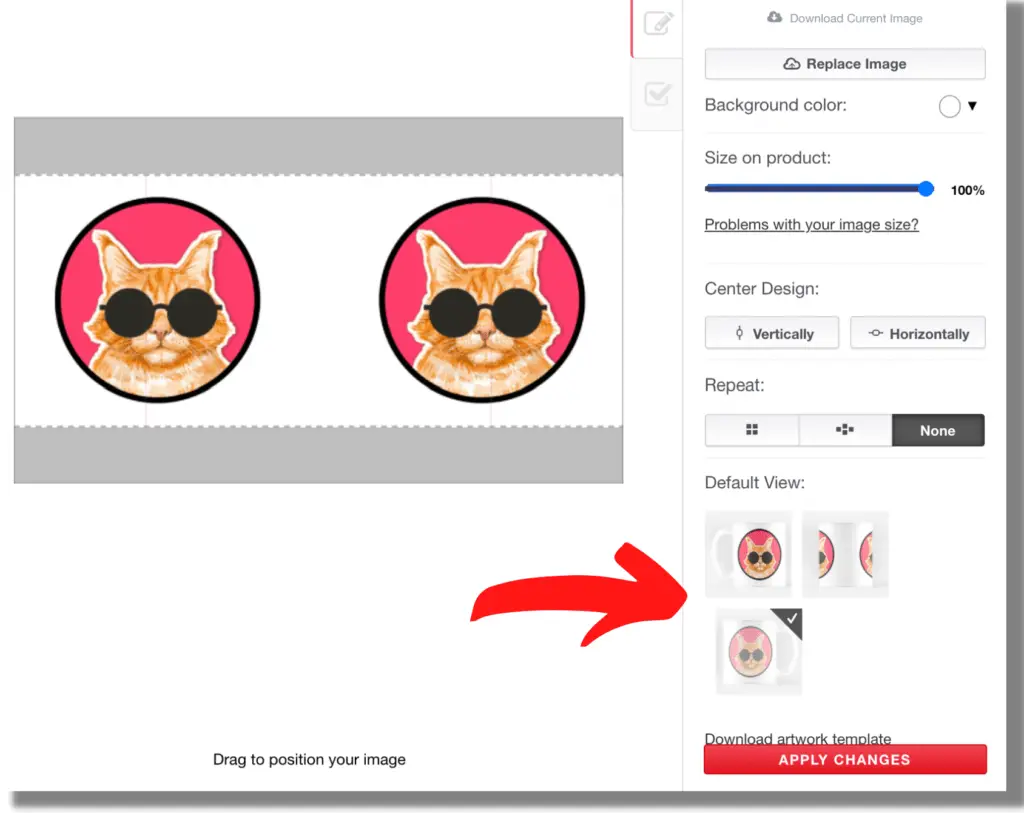Click the size on product slider handle
1024x813 pixels.
coord(925,189)
